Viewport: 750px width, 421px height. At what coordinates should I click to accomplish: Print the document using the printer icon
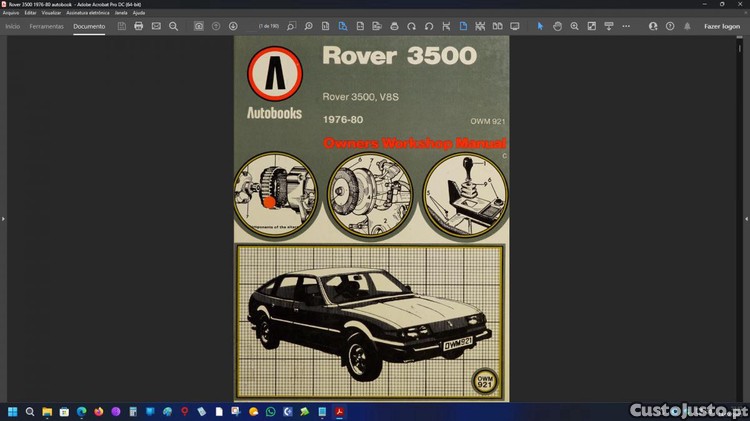[139, 26]
